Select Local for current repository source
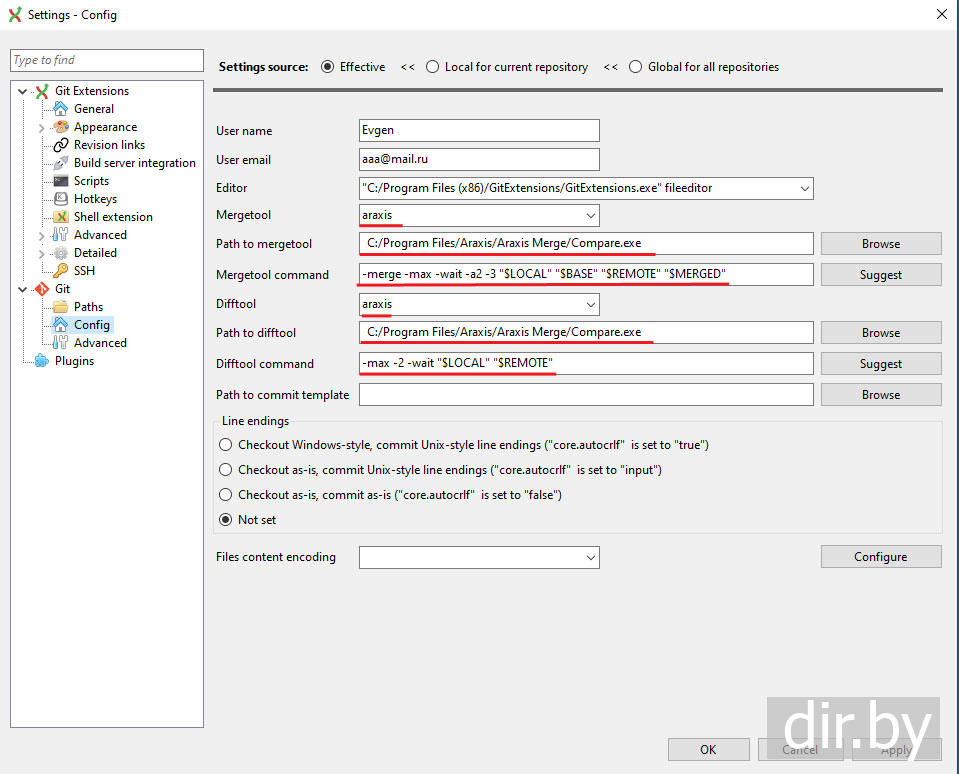The image size is (959, 774). [433, 67]
